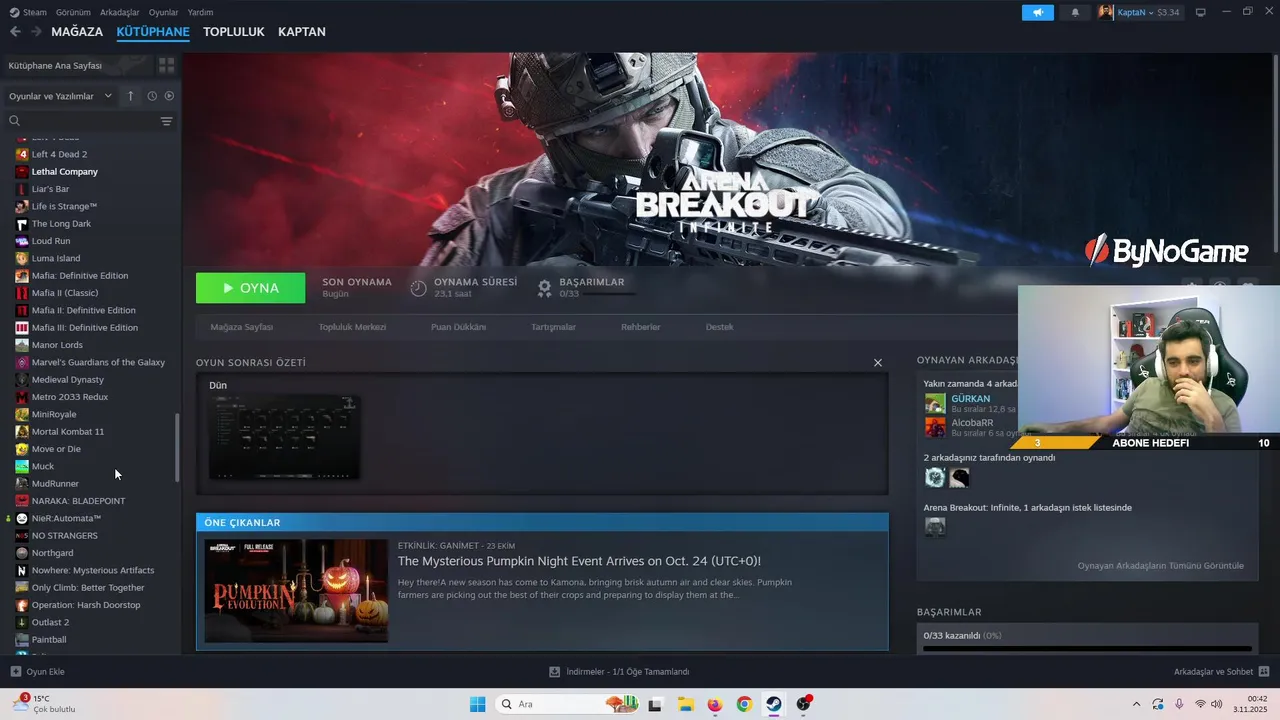
Task: Click the green OYNA play button
Action: point(251,288)
